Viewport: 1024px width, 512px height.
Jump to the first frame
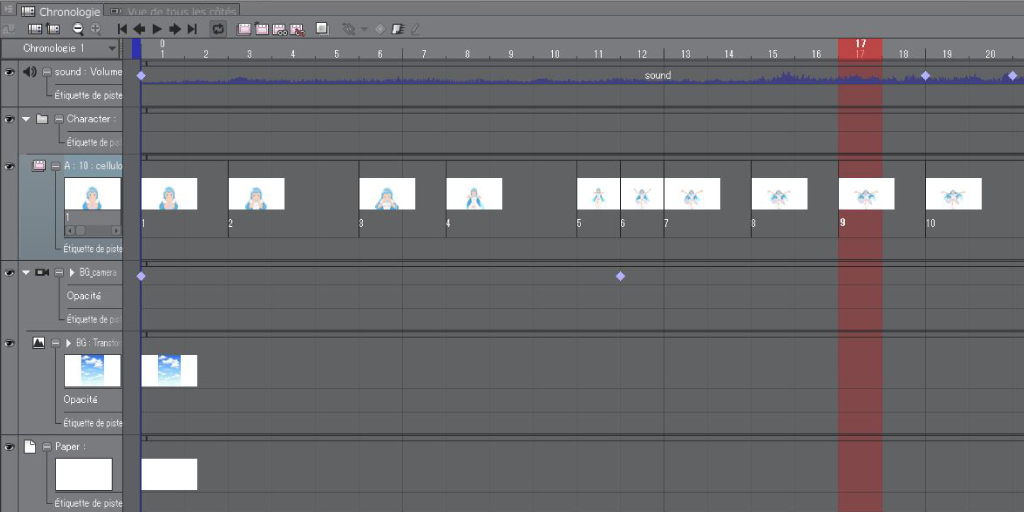pyautogui.click(x=121, y=29)
